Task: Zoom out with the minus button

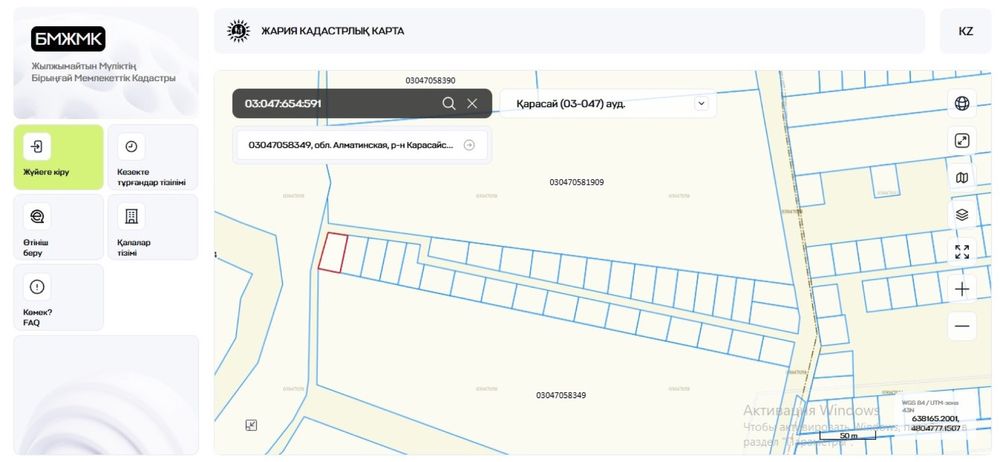Action: tap(962, 326)
